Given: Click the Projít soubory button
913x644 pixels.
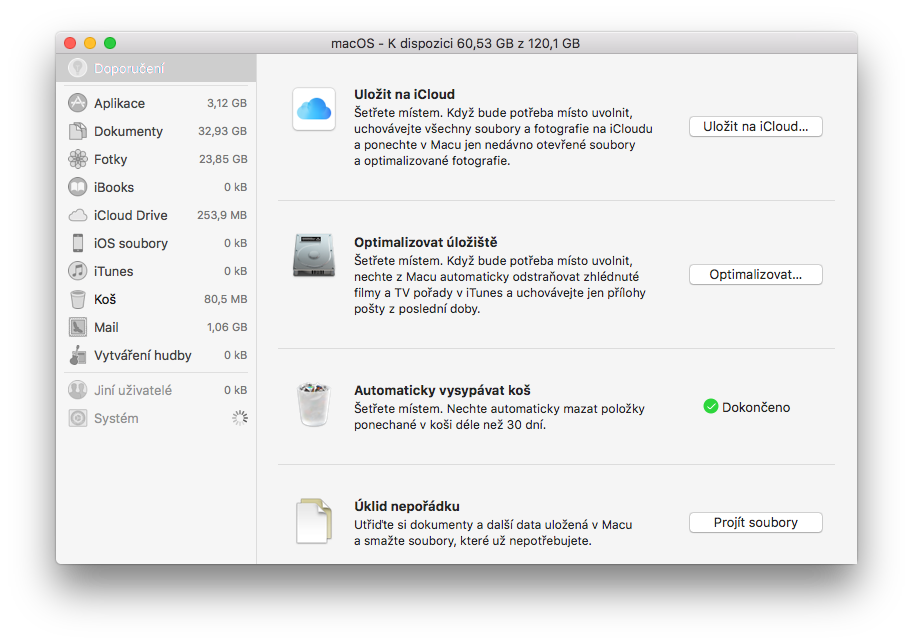Looking at the screenshot, I should pyautogui.click(x=755, y=523).
